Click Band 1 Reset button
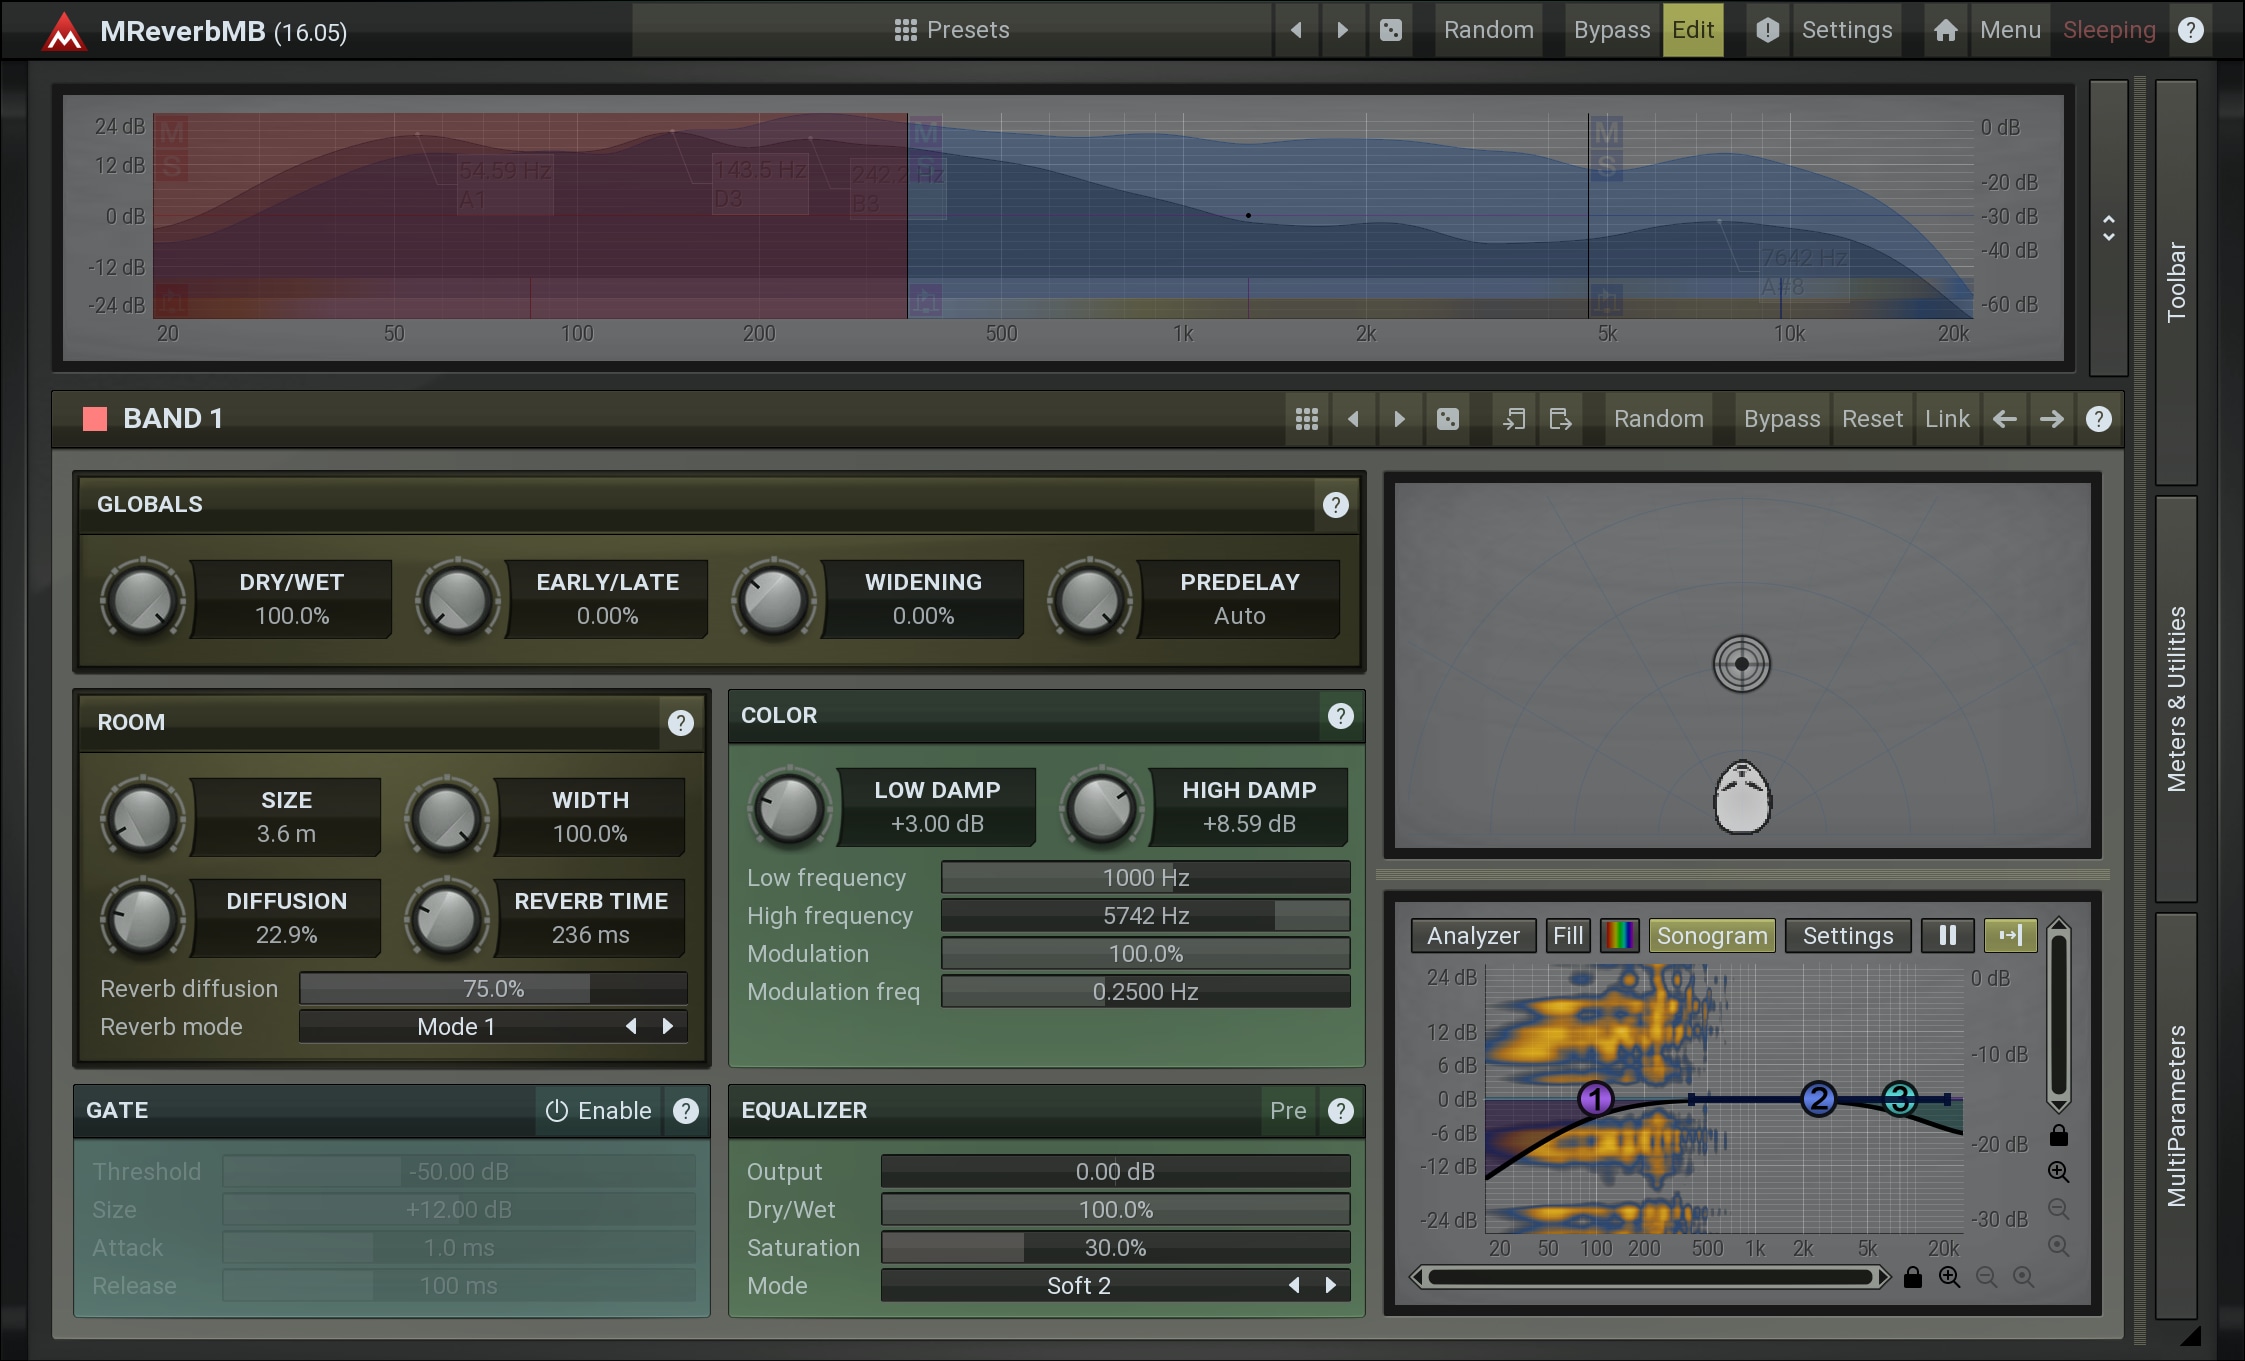Viewport: 2245px width, 1361px height. (1872, 419)
